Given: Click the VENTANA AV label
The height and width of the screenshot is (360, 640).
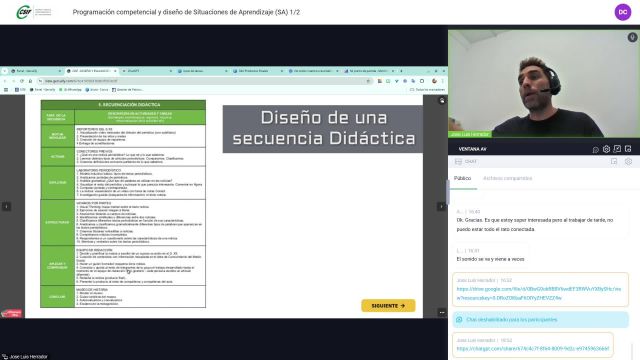Looking at the screenshot, I should (x=472, y=149).
